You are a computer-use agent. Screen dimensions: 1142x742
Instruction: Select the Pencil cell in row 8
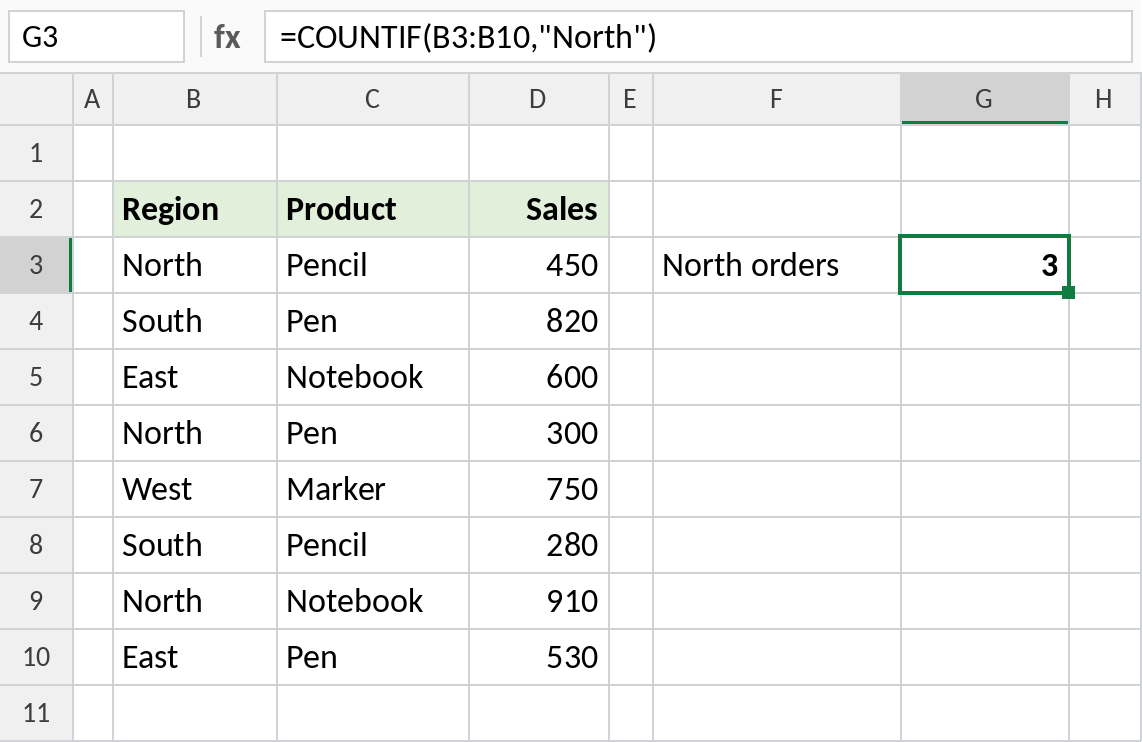[372, 545]
